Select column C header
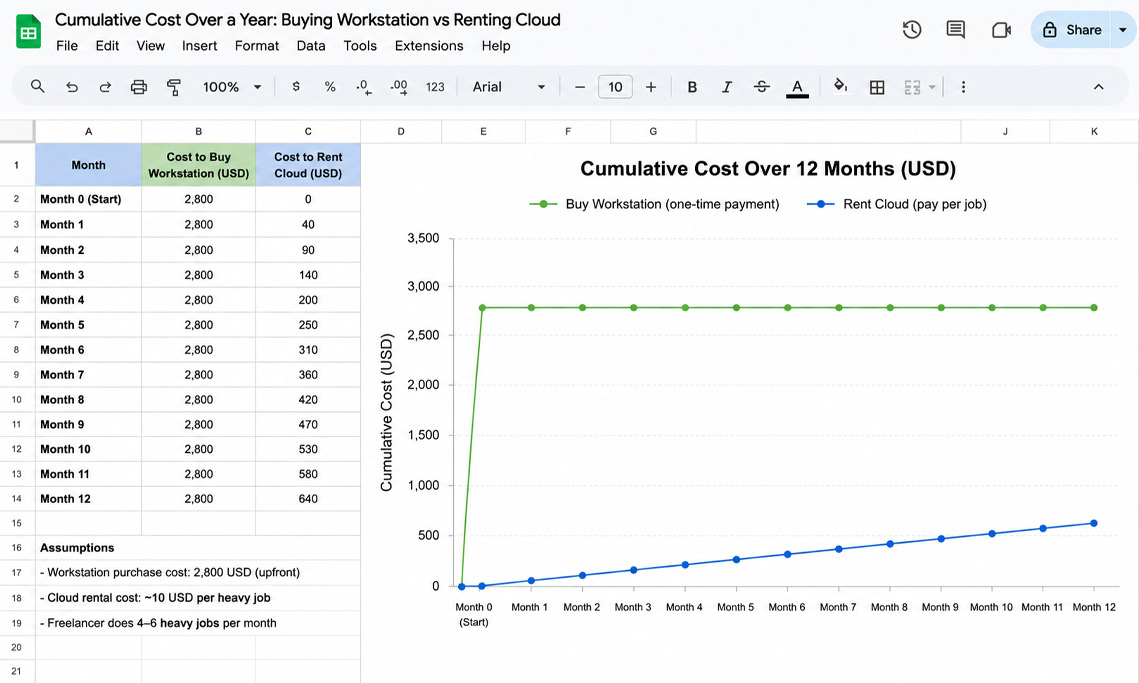 pyautogui.click(x=308, y=132)
